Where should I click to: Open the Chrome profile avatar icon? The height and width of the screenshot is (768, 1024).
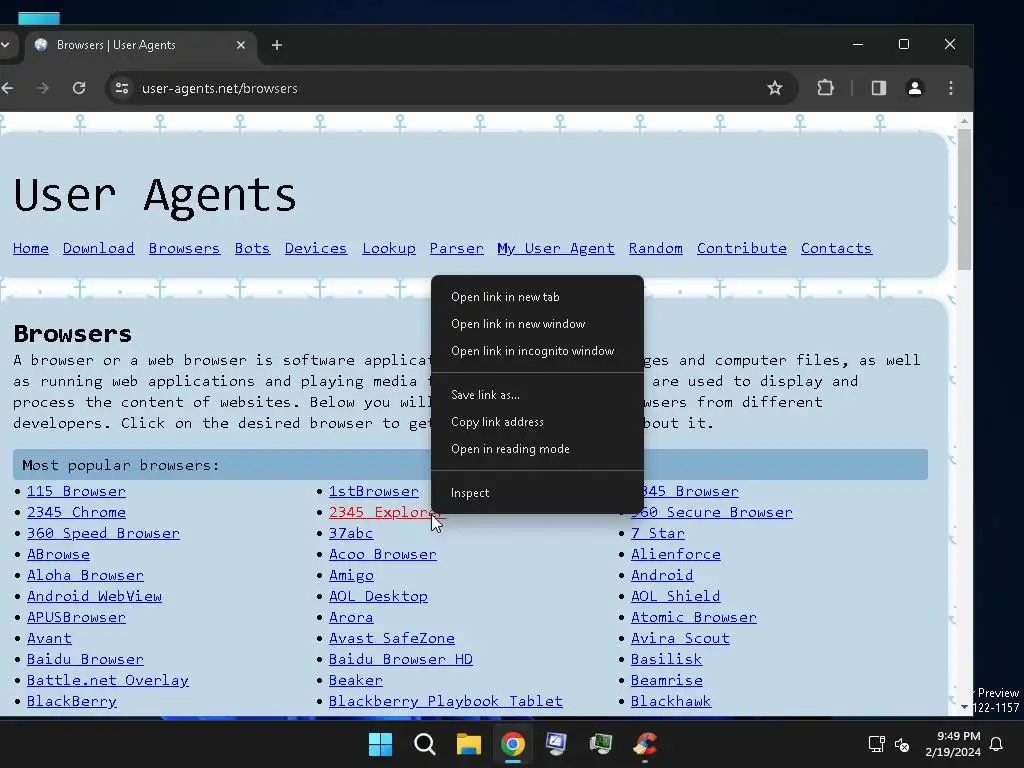[x=915, y=88]
